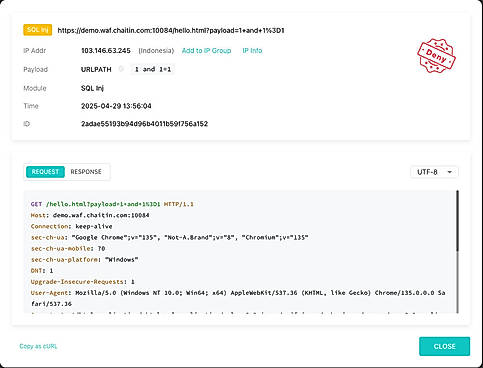Click the Copy as cURL link

tap(38, 346)
